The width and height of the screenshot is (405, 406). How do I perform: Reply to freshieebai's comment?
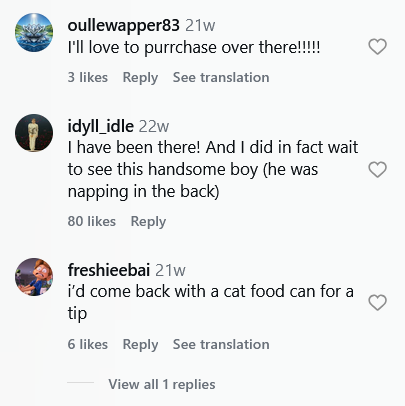pos(140,344)
